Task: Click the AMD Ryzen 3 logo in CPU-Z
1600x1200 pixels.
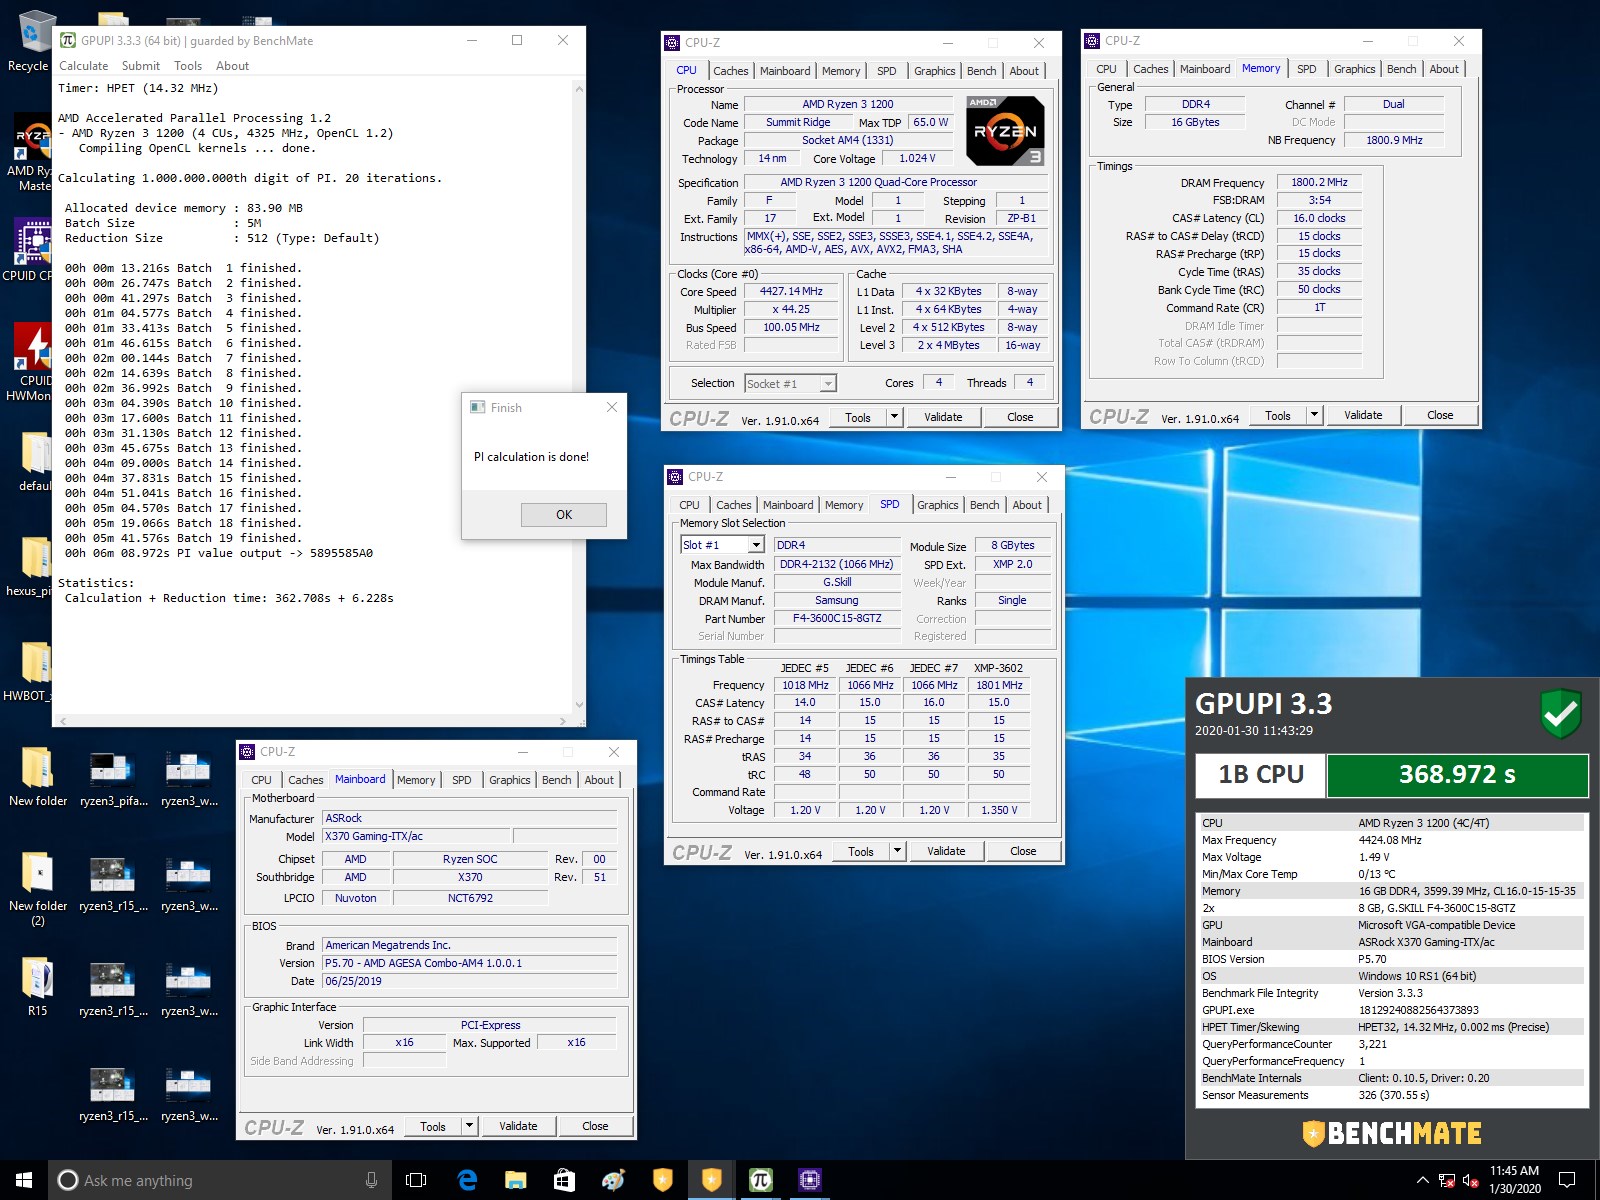Action: coord(1006,130)
